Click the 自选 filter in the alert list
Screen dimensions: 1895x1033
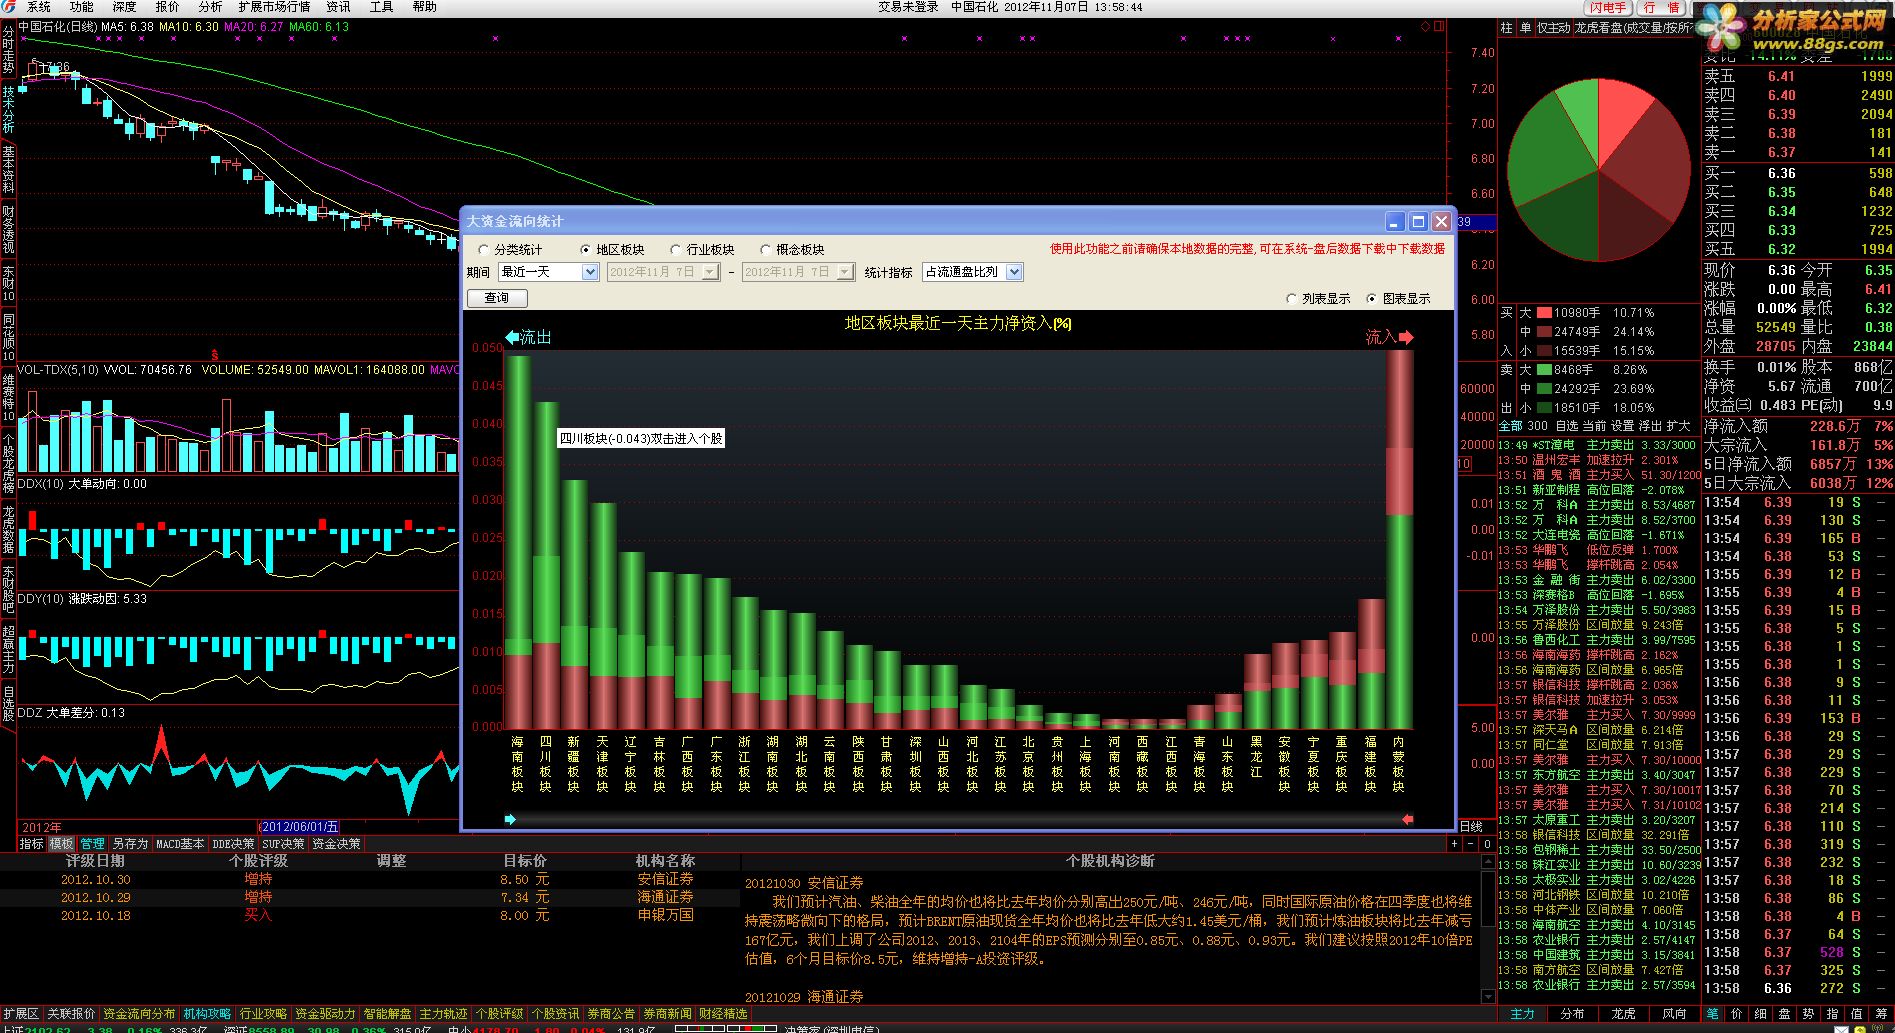pos(1567,426)
